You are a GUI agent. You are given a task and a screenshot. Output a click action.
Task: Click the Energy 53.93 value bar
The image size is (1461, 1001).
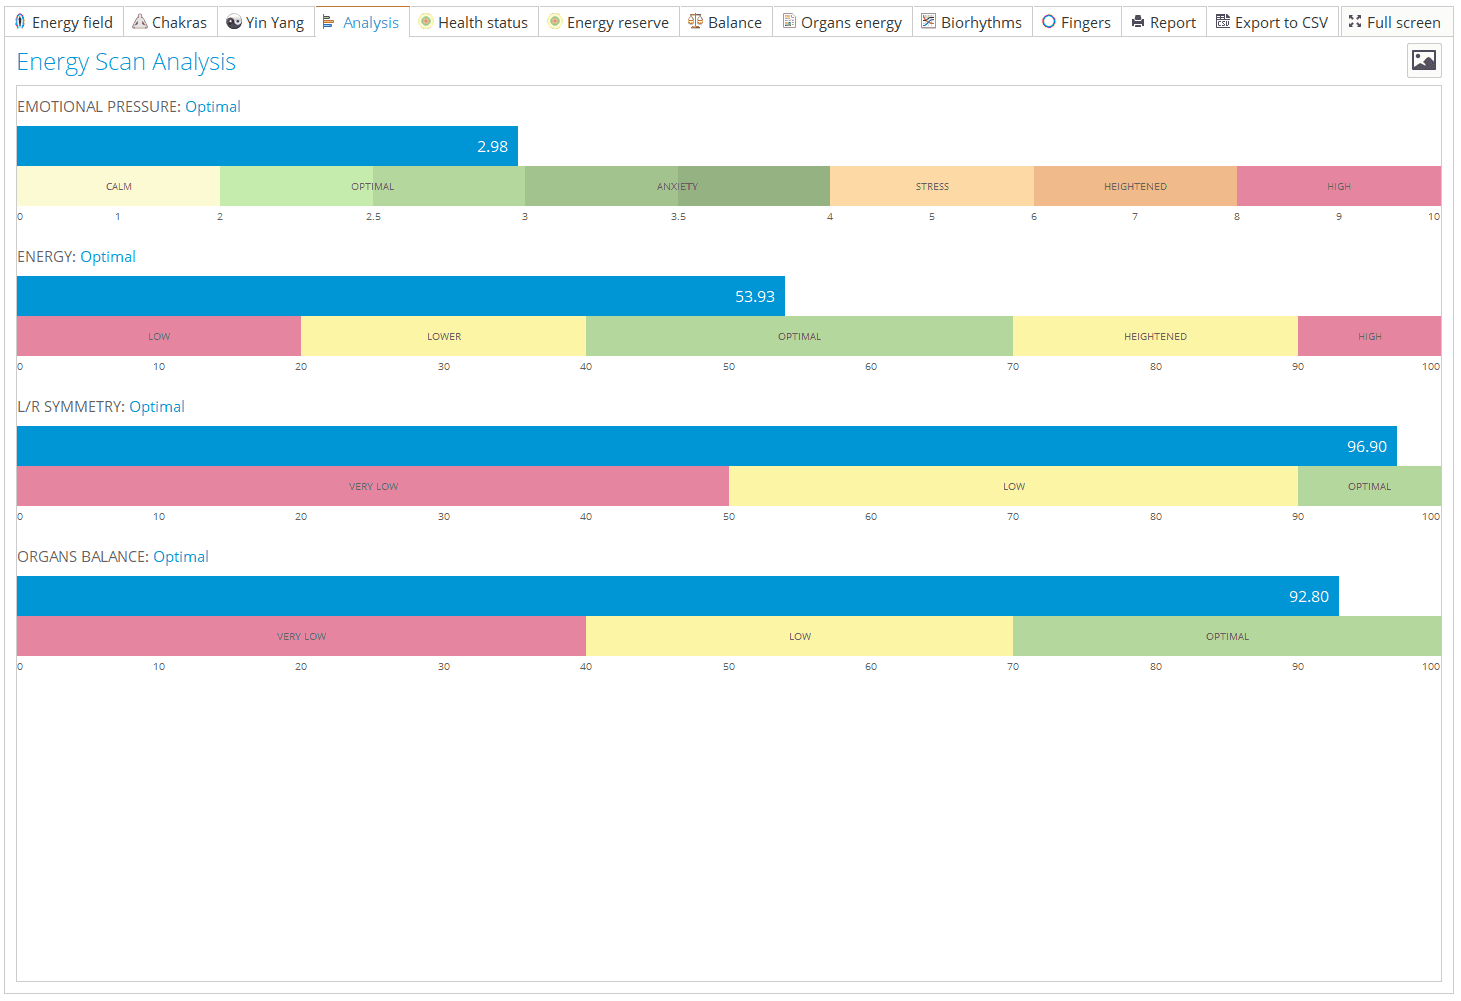point(400,296)
